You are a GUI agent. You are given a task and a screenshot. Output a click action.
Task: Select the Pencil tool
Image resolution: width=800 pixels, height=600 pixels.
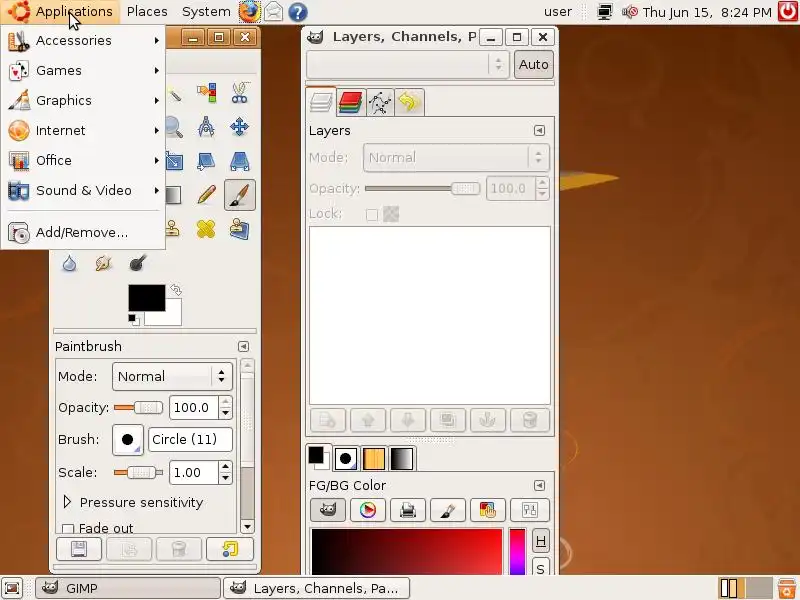pos(206,195)
